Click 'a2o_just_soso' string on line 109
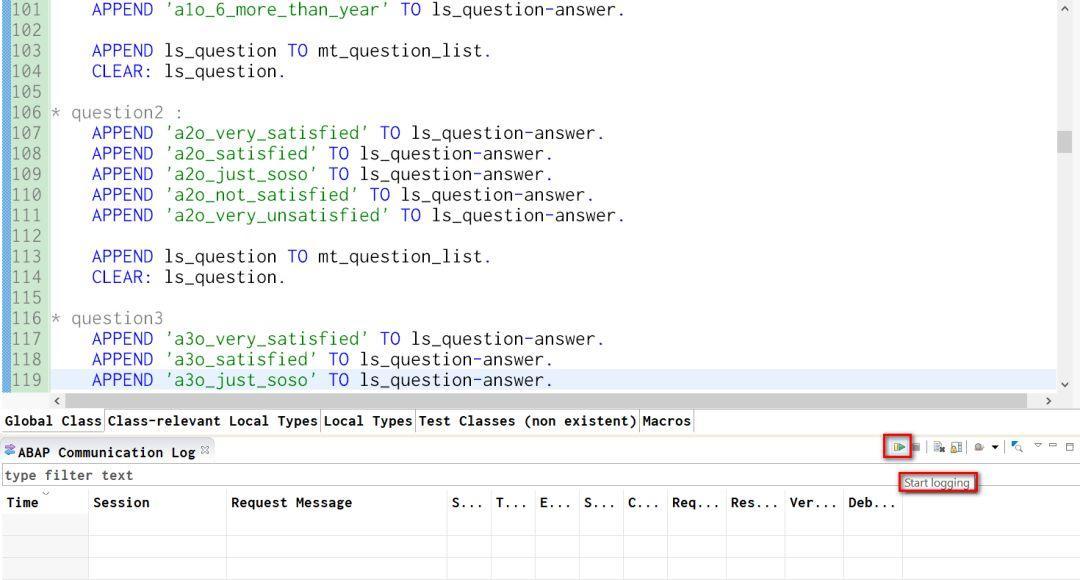Viewport: 1080px width, 580px height. coord(240,174)
